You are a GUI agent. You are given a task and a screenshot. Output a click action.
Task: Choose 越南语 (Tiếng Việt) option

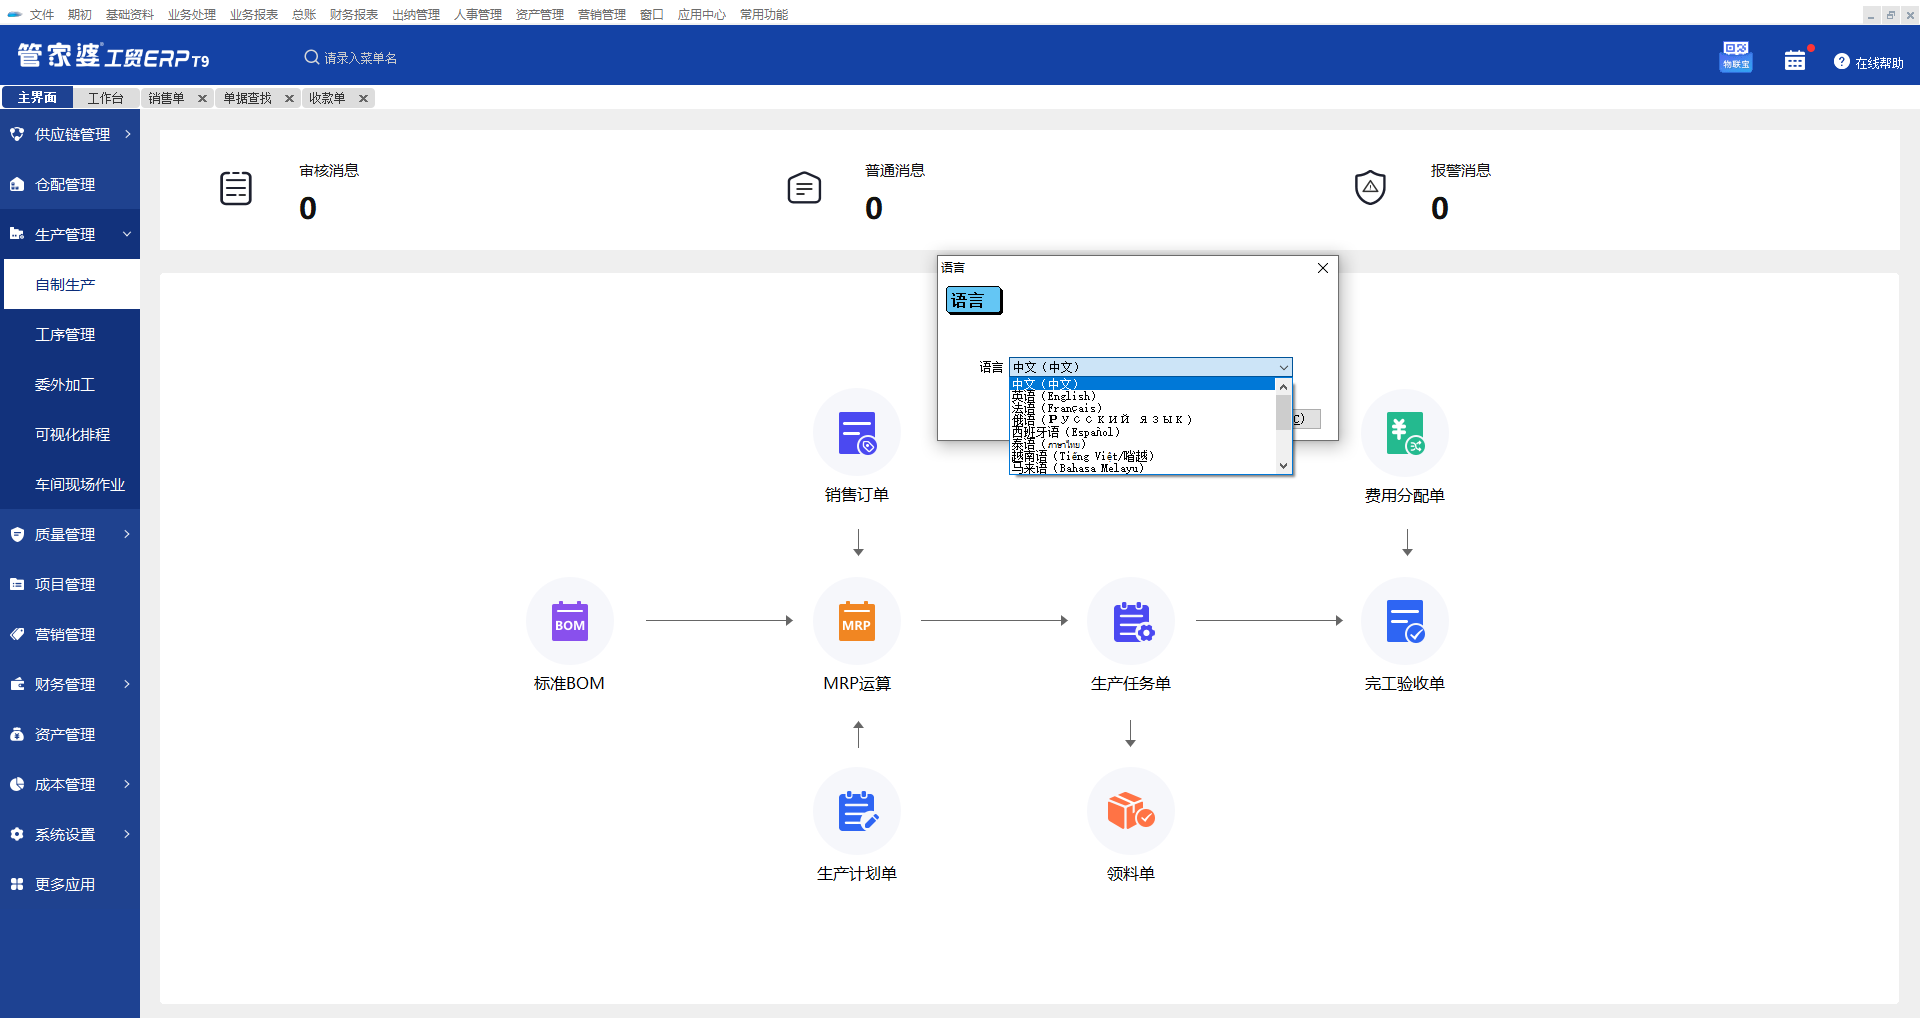[1143, 456]
